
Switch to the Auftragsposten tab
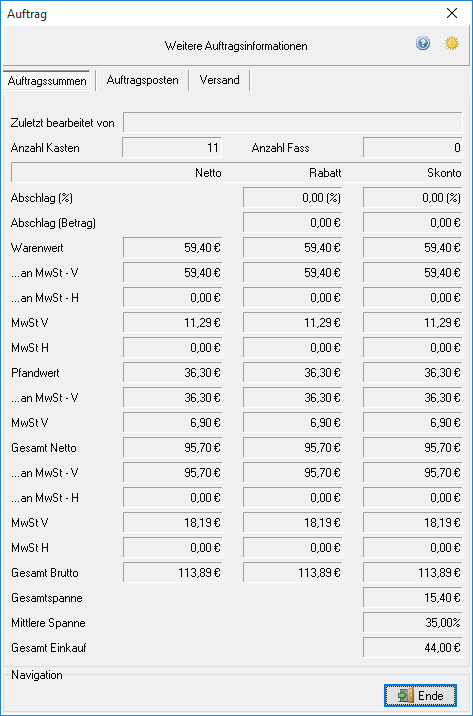pyautogui.click(x=142, y=80)
